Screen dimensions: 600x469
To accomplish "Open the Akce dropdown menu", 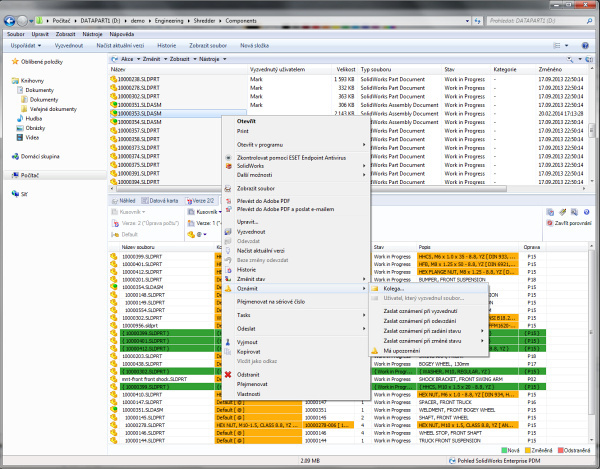I will pyautogui.click(x=130, y=59).
